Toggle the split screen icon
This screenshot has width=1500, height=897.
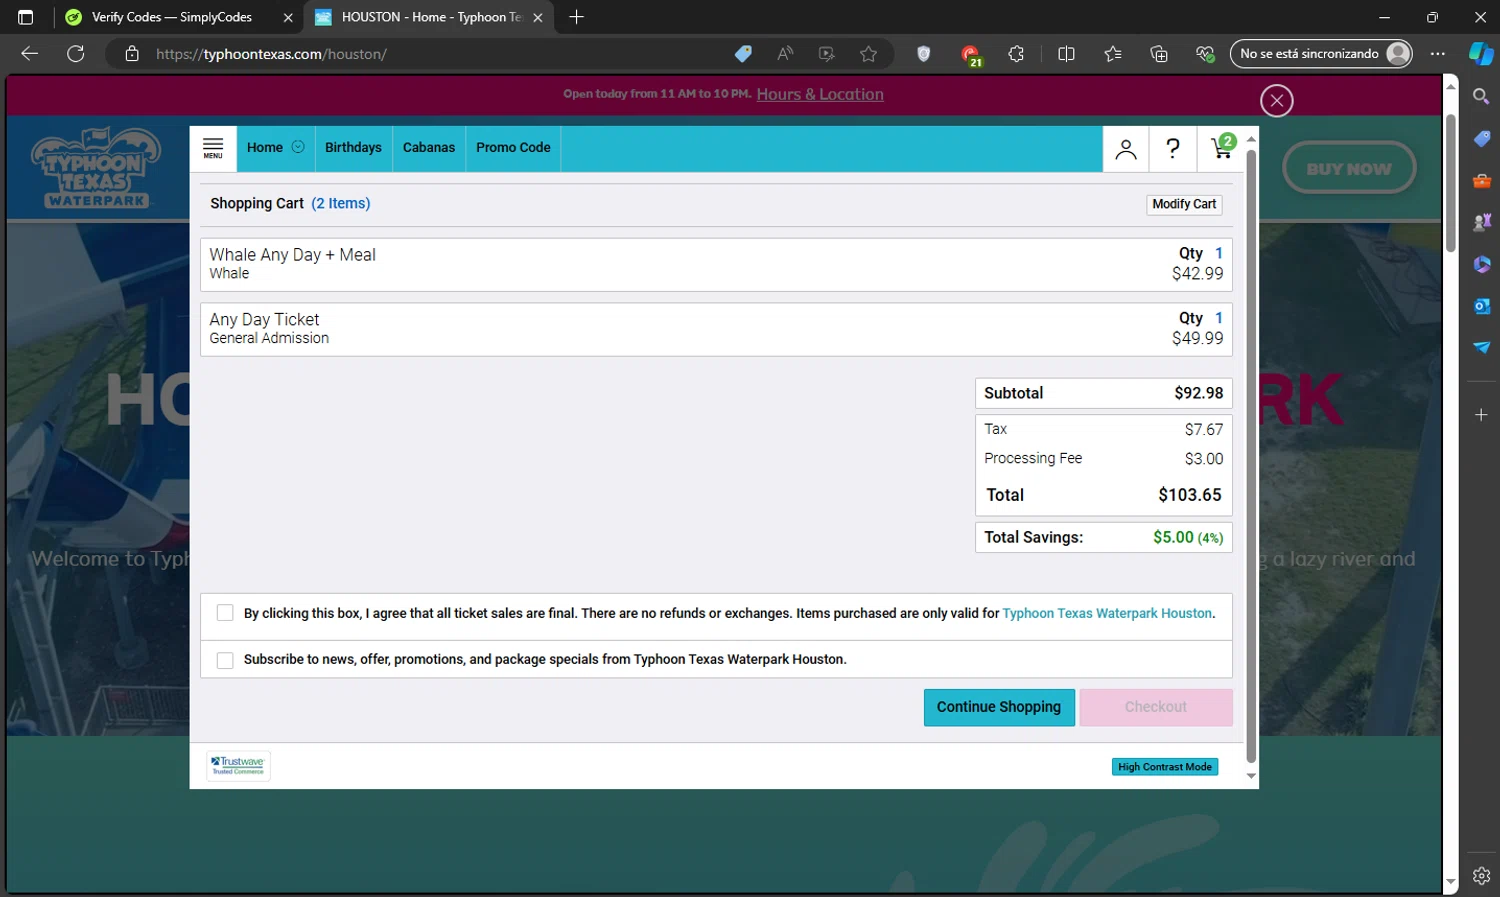click(x=1066, y=54)
